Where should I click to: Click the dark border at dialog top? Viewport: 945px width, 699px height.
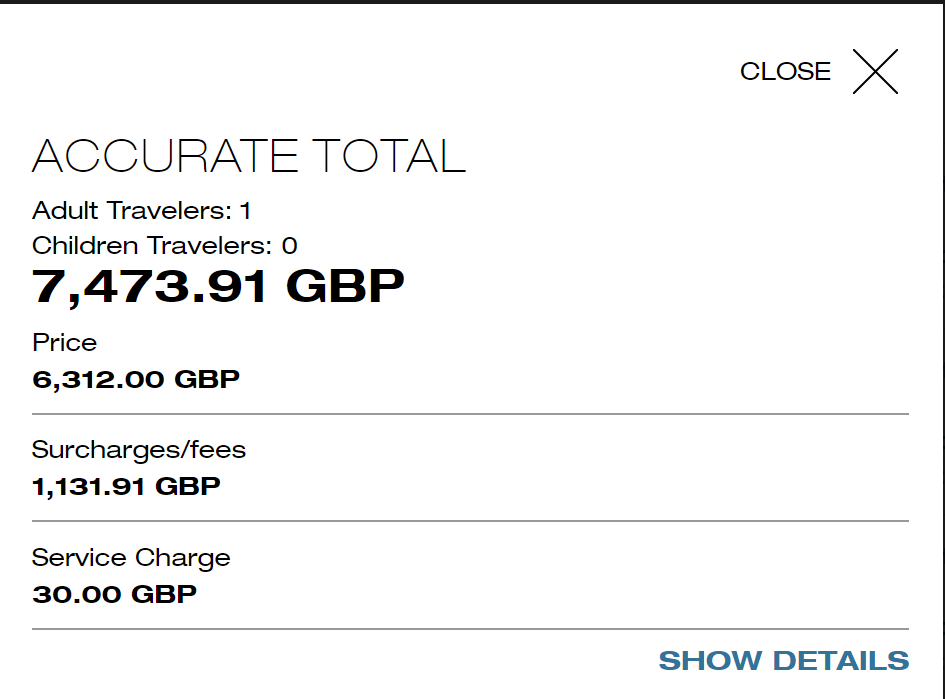[x=472, y=2]
